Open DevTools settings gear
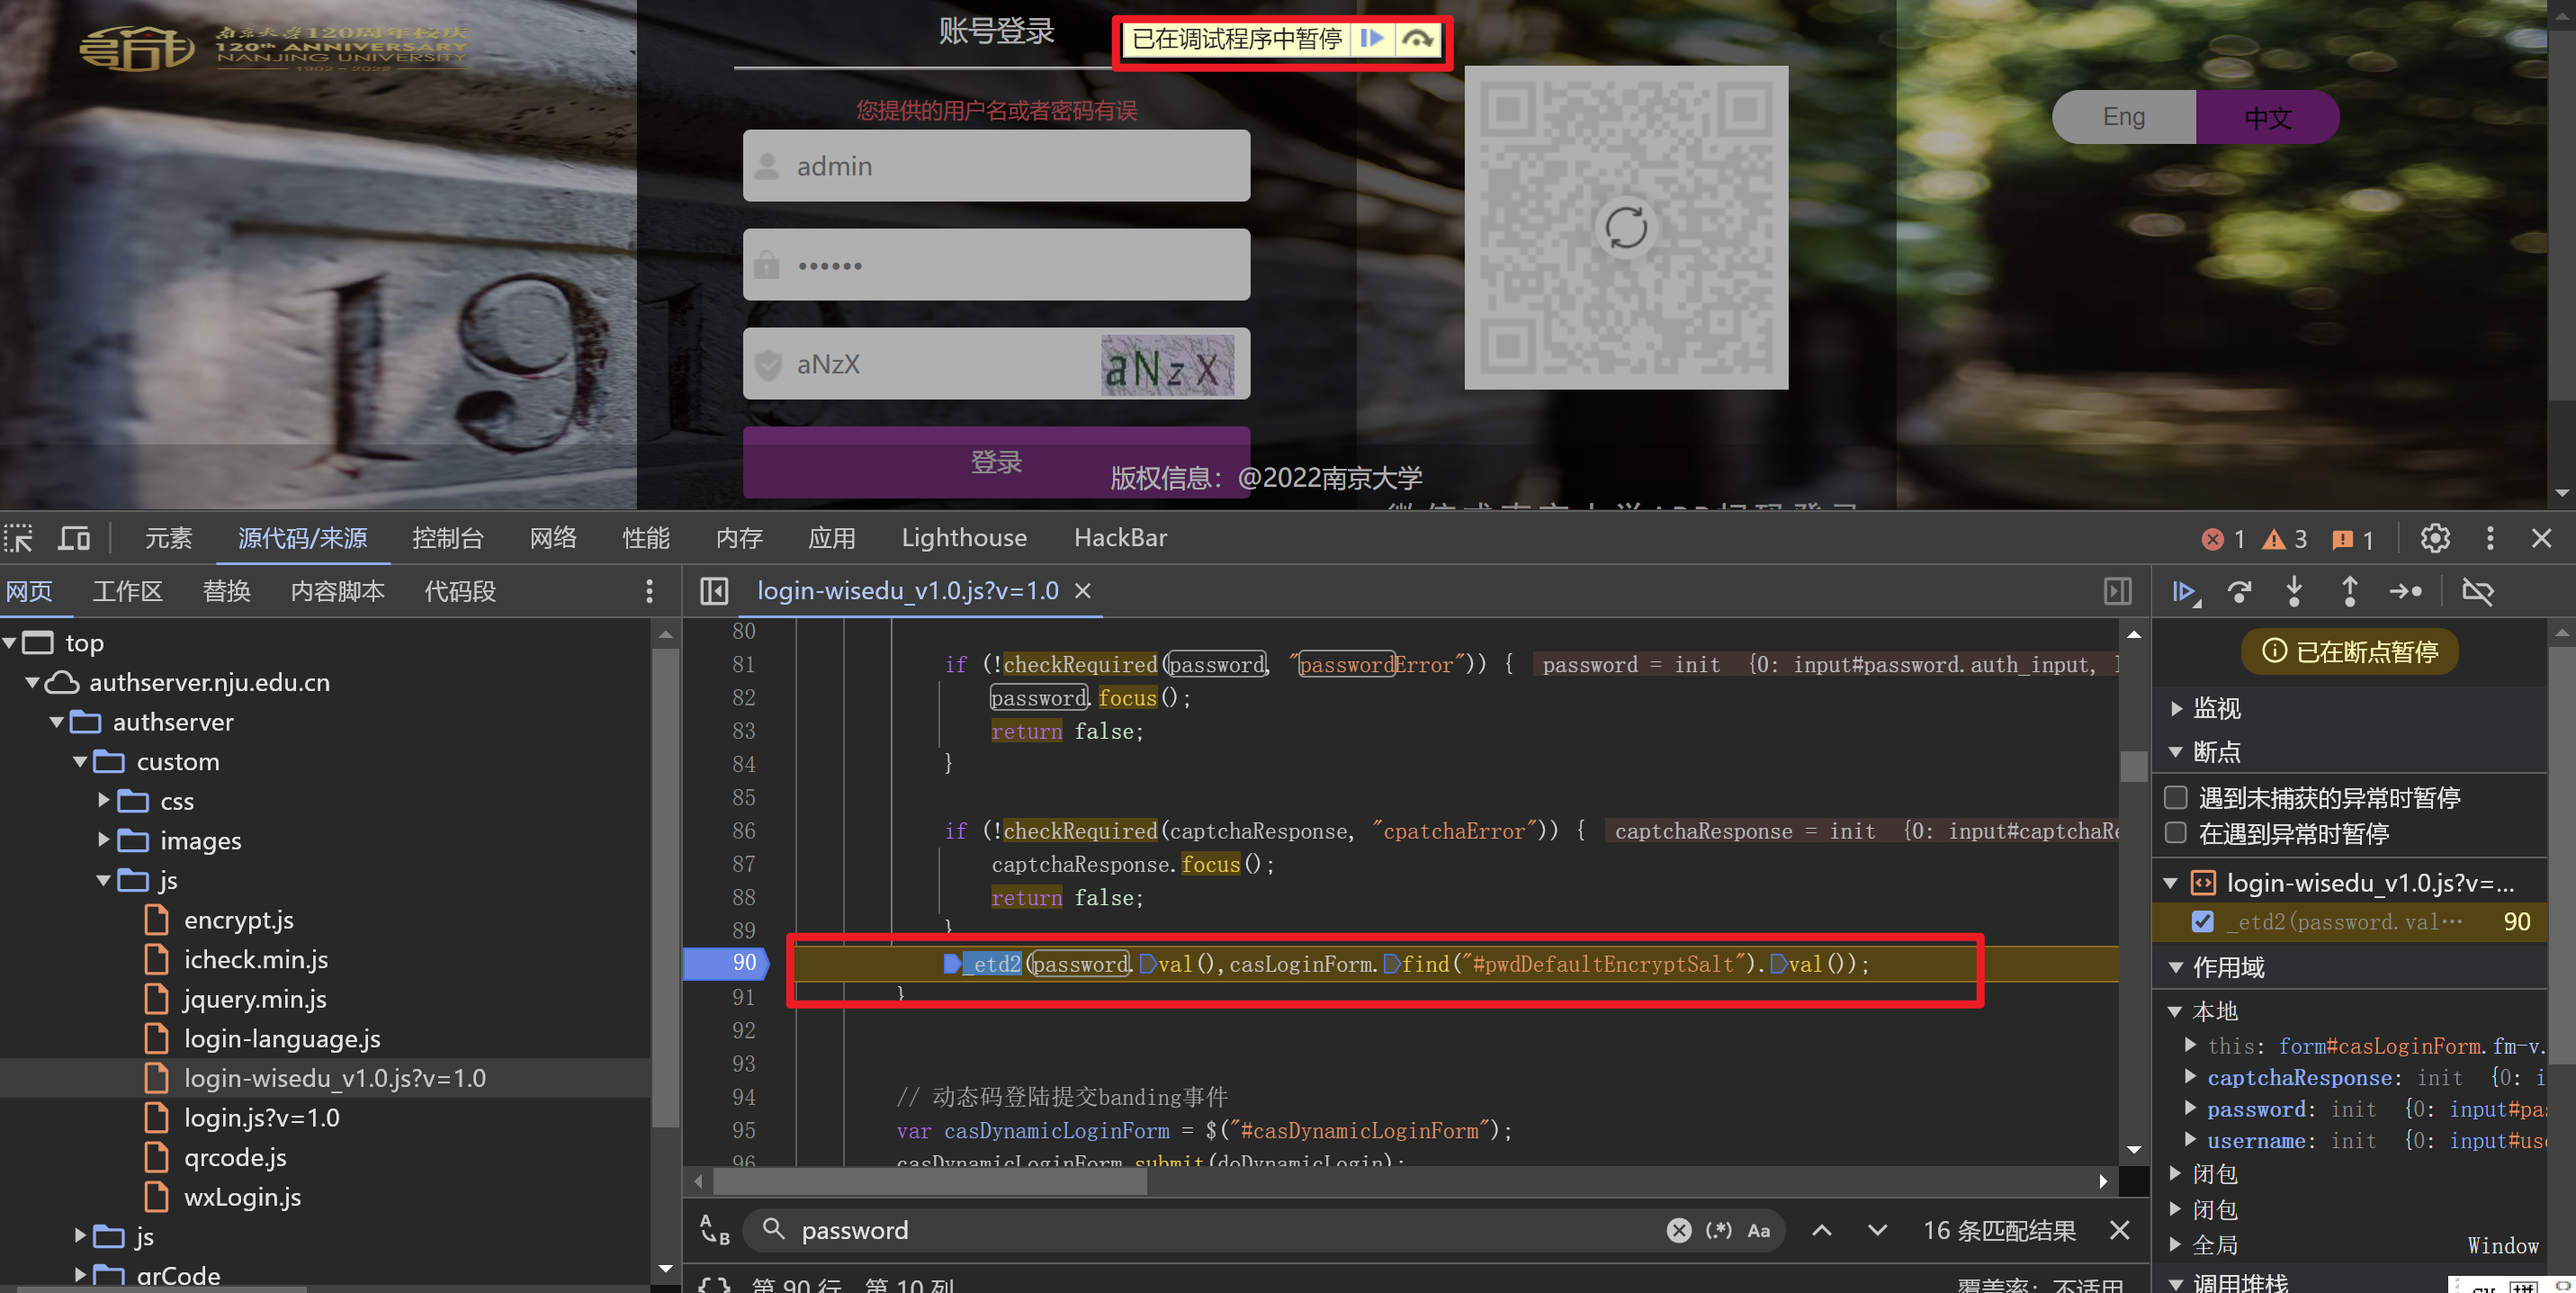The height and width of the screenshot is (1293, 2576). click(2434, 538)
